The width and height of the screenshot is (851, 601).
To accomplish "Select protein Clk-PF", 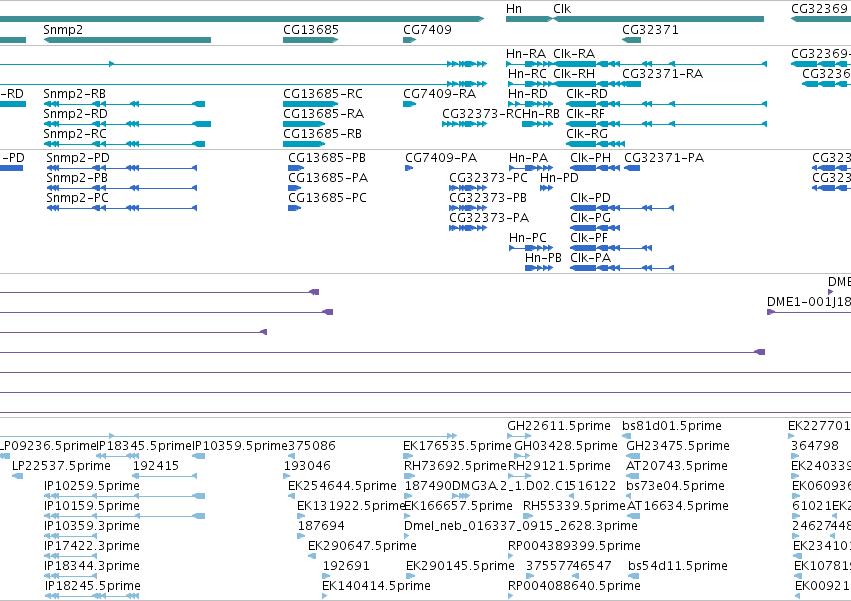I will pos(589,238).
